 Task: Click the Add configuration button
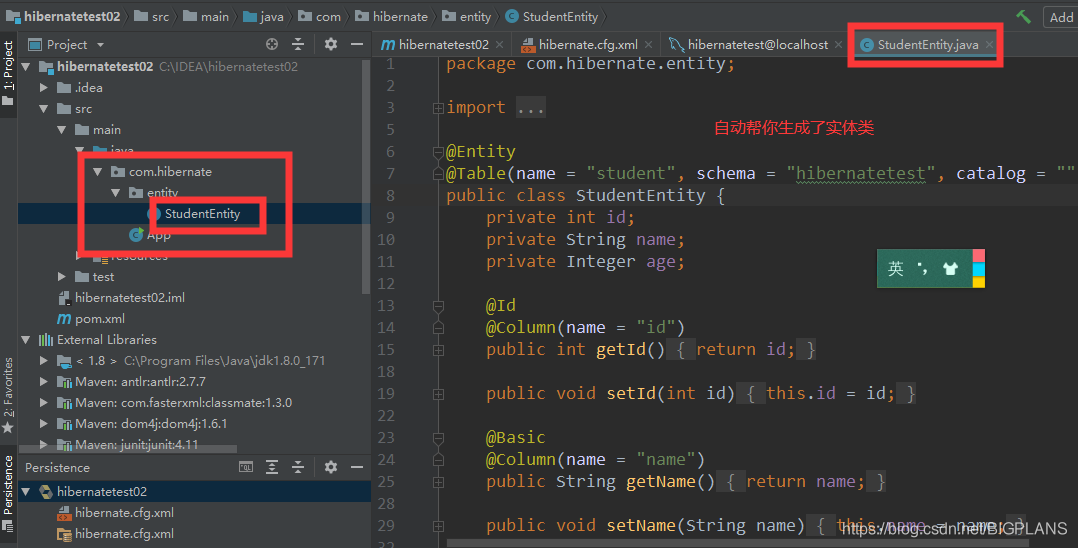(1060, 17)
